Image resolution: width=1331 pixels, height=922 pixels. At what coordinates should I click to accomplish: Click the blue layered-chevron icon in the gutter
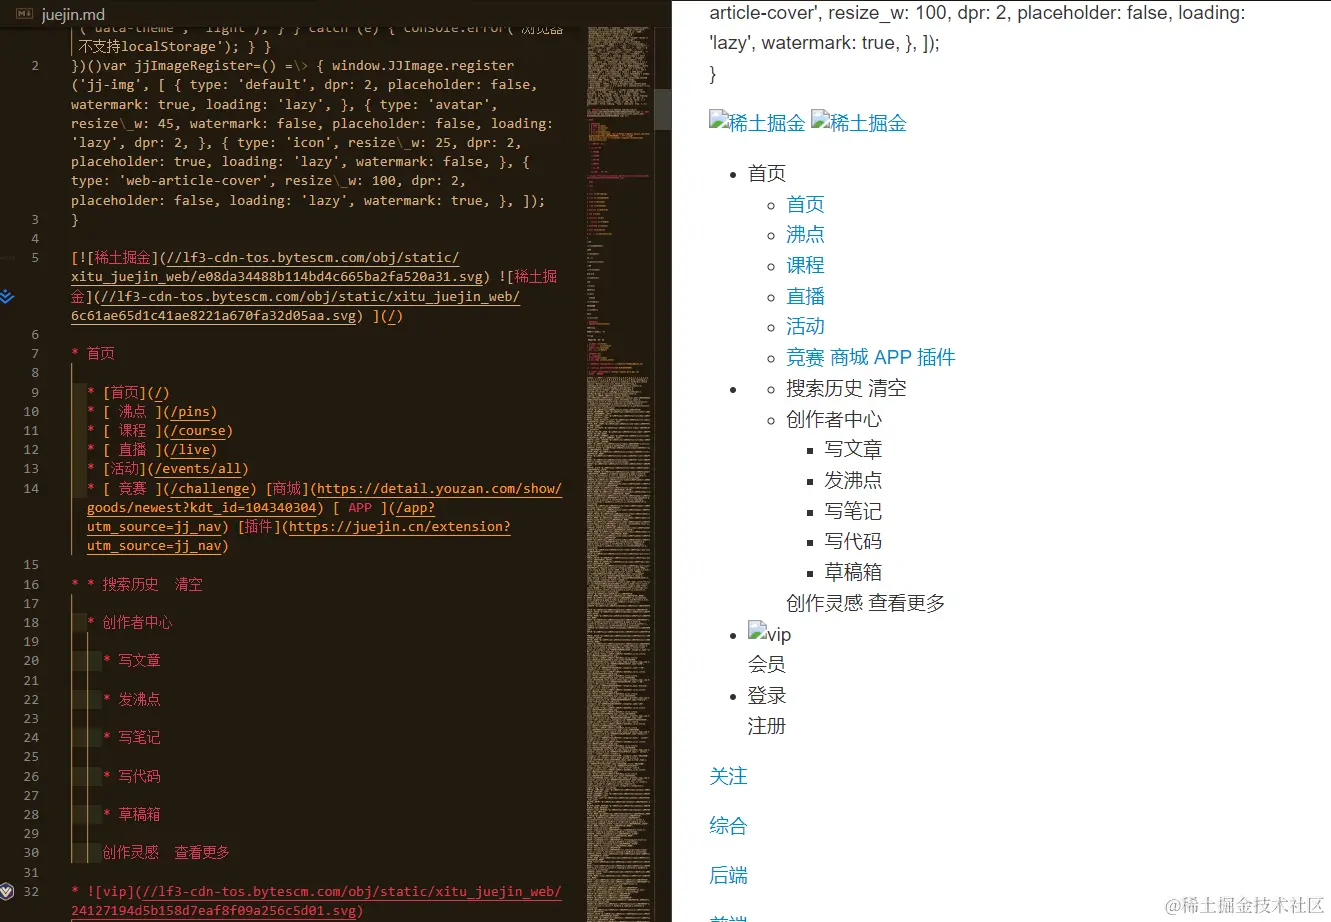click(7, 297)
